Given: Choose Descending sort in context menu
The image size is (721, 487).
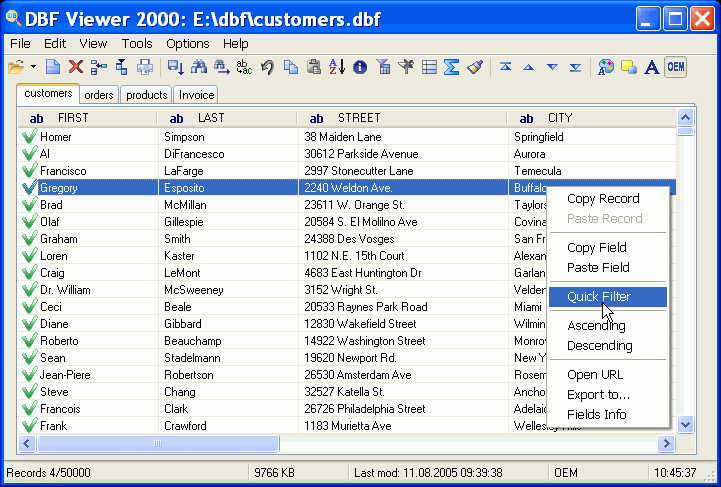Looking at the screenshot, I should [607, 346].
